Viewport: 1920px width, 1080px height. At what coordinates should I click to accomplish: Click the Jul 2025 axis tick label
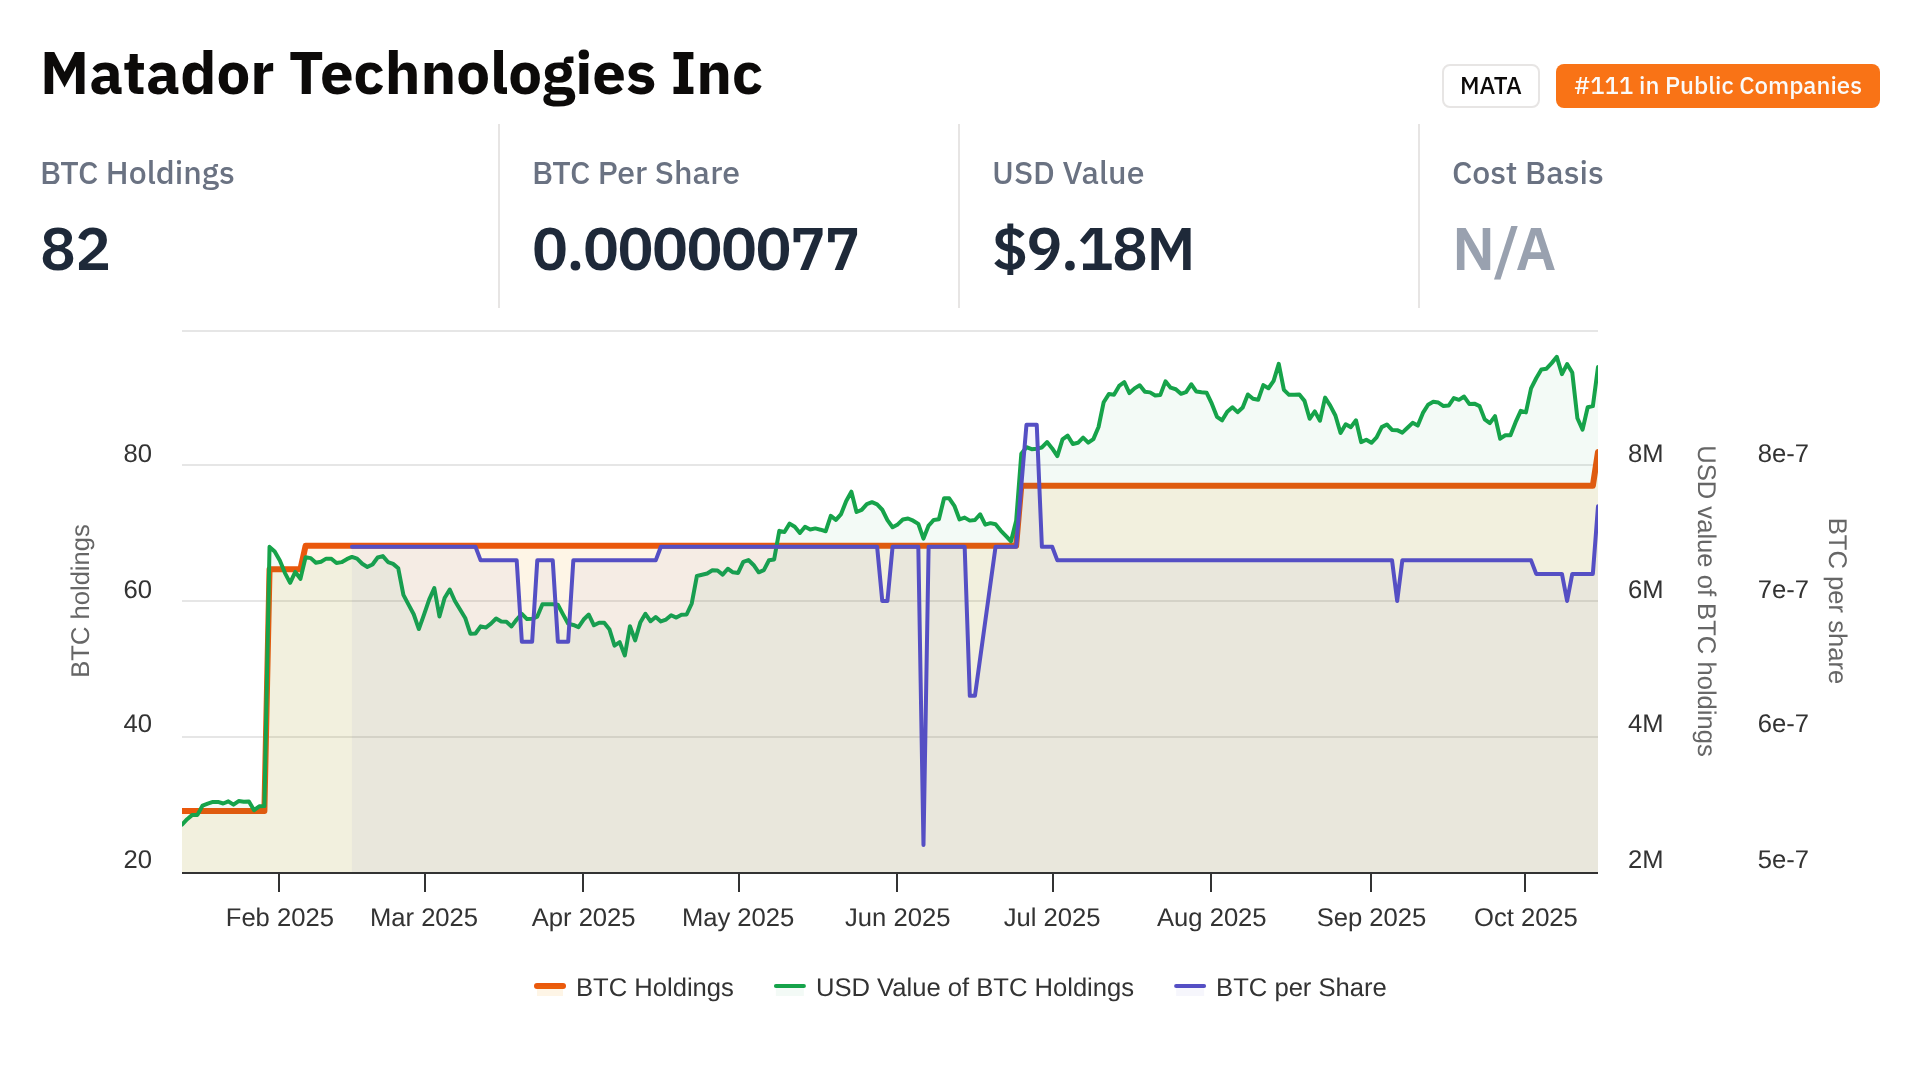(x=1052, y=917)
